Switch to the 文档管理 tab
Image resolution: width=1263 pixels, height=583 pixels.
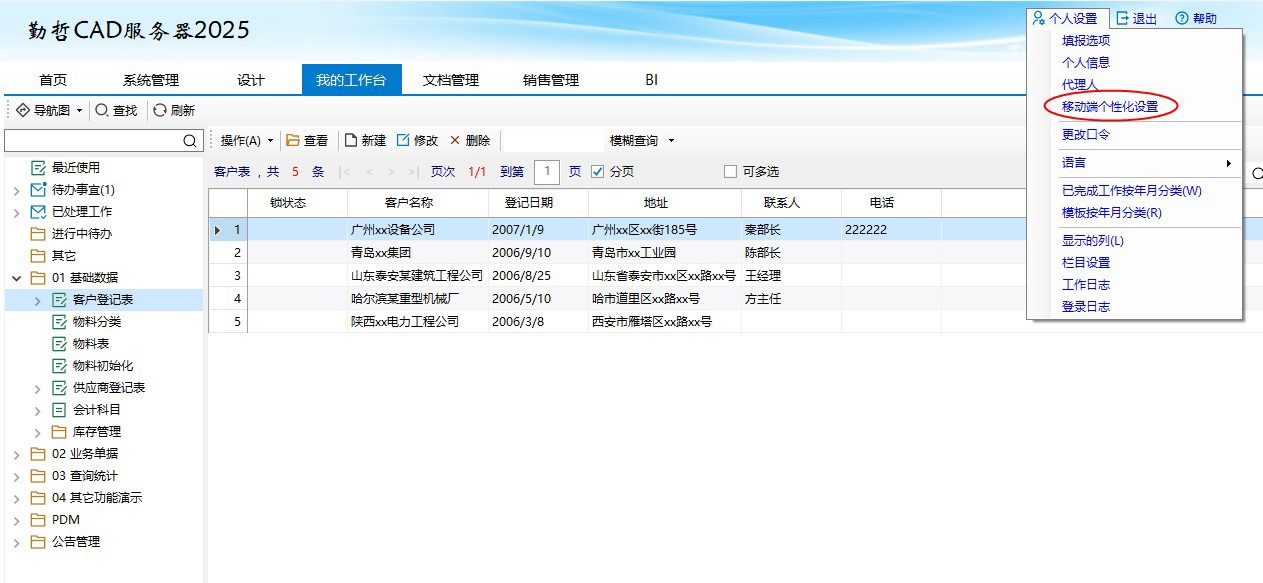(x=451, y=80)
